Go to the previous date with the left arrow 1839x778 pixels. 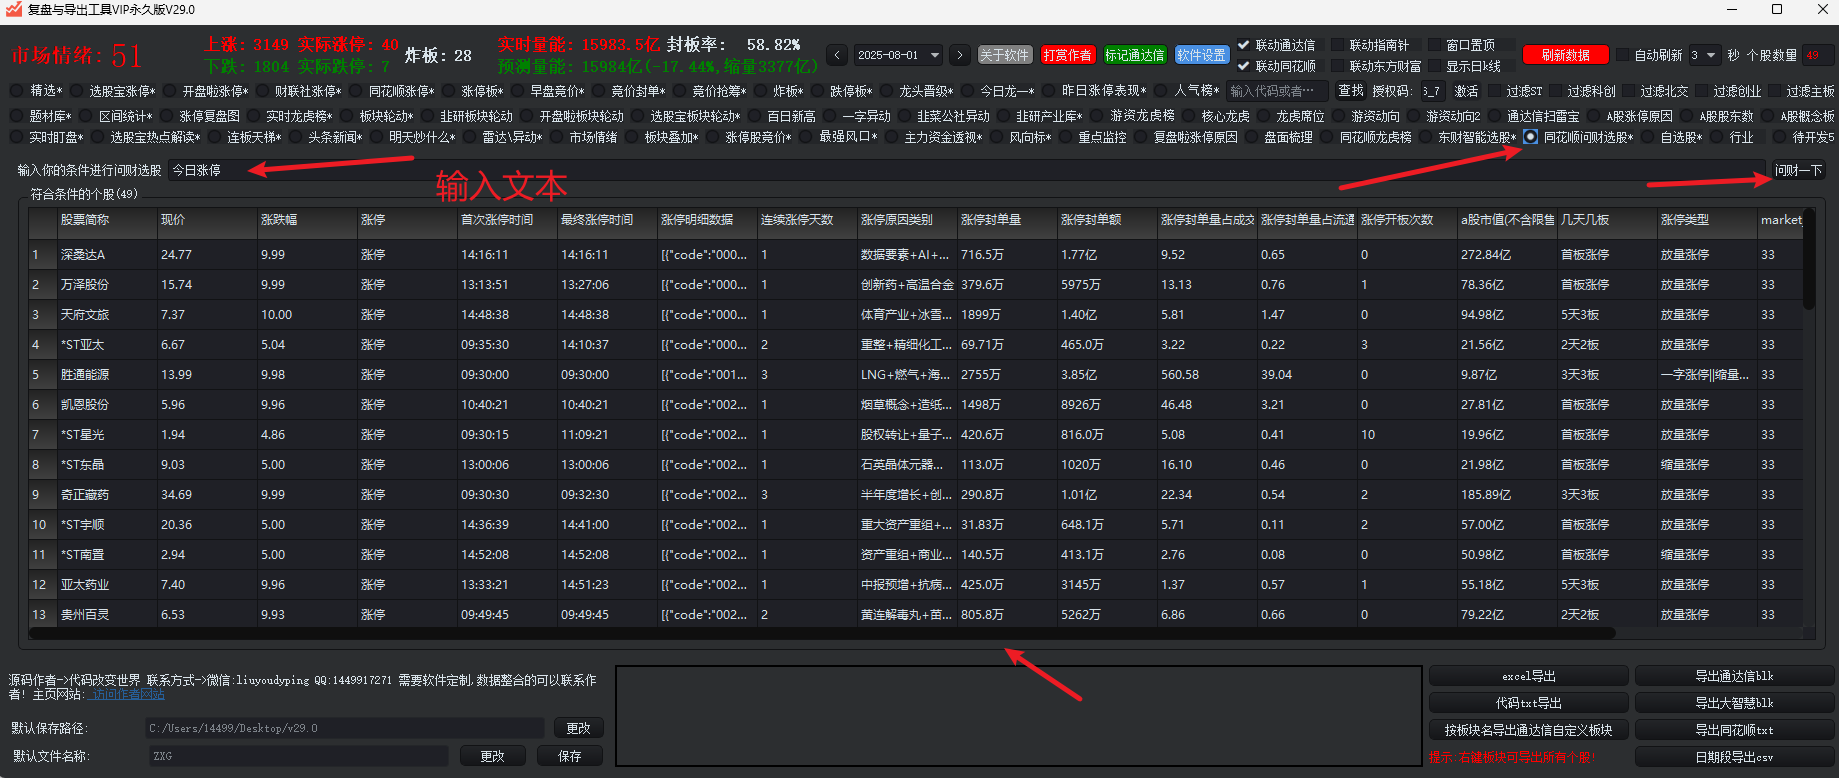tap(838, 55)
